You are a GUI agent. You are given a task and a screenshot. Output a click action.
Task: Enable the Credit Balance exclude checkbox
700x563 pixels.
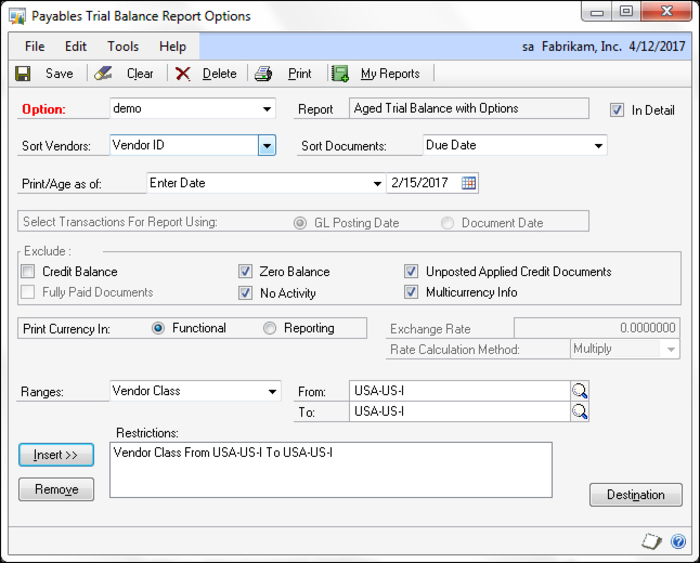[x=28, y=271]
